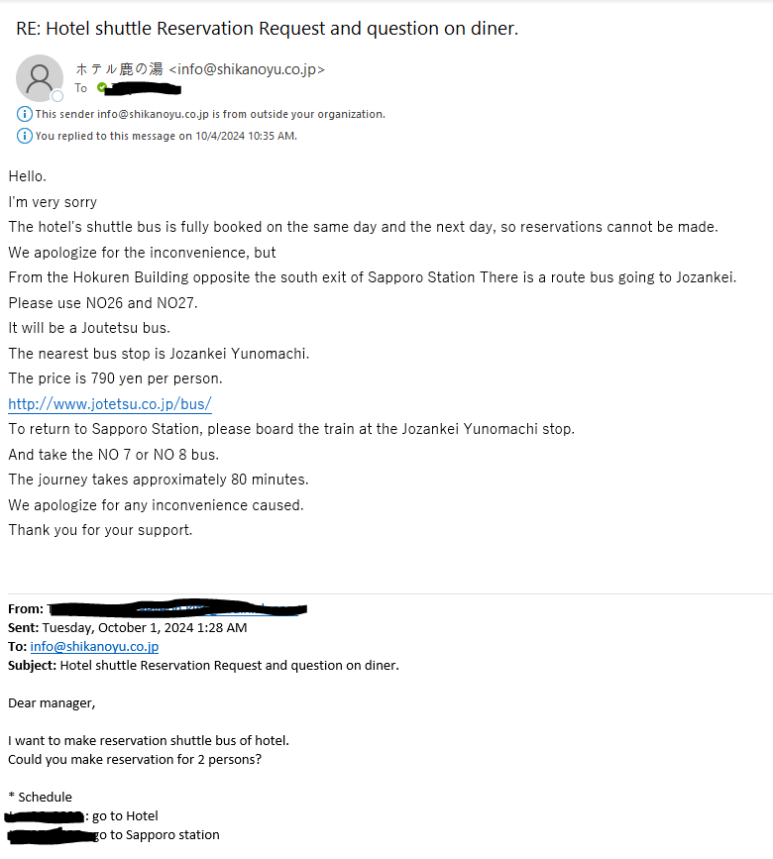Click the "go to Sapporo station" schedule entry
This screenshot has height=859, width=773.
(157, 835)
